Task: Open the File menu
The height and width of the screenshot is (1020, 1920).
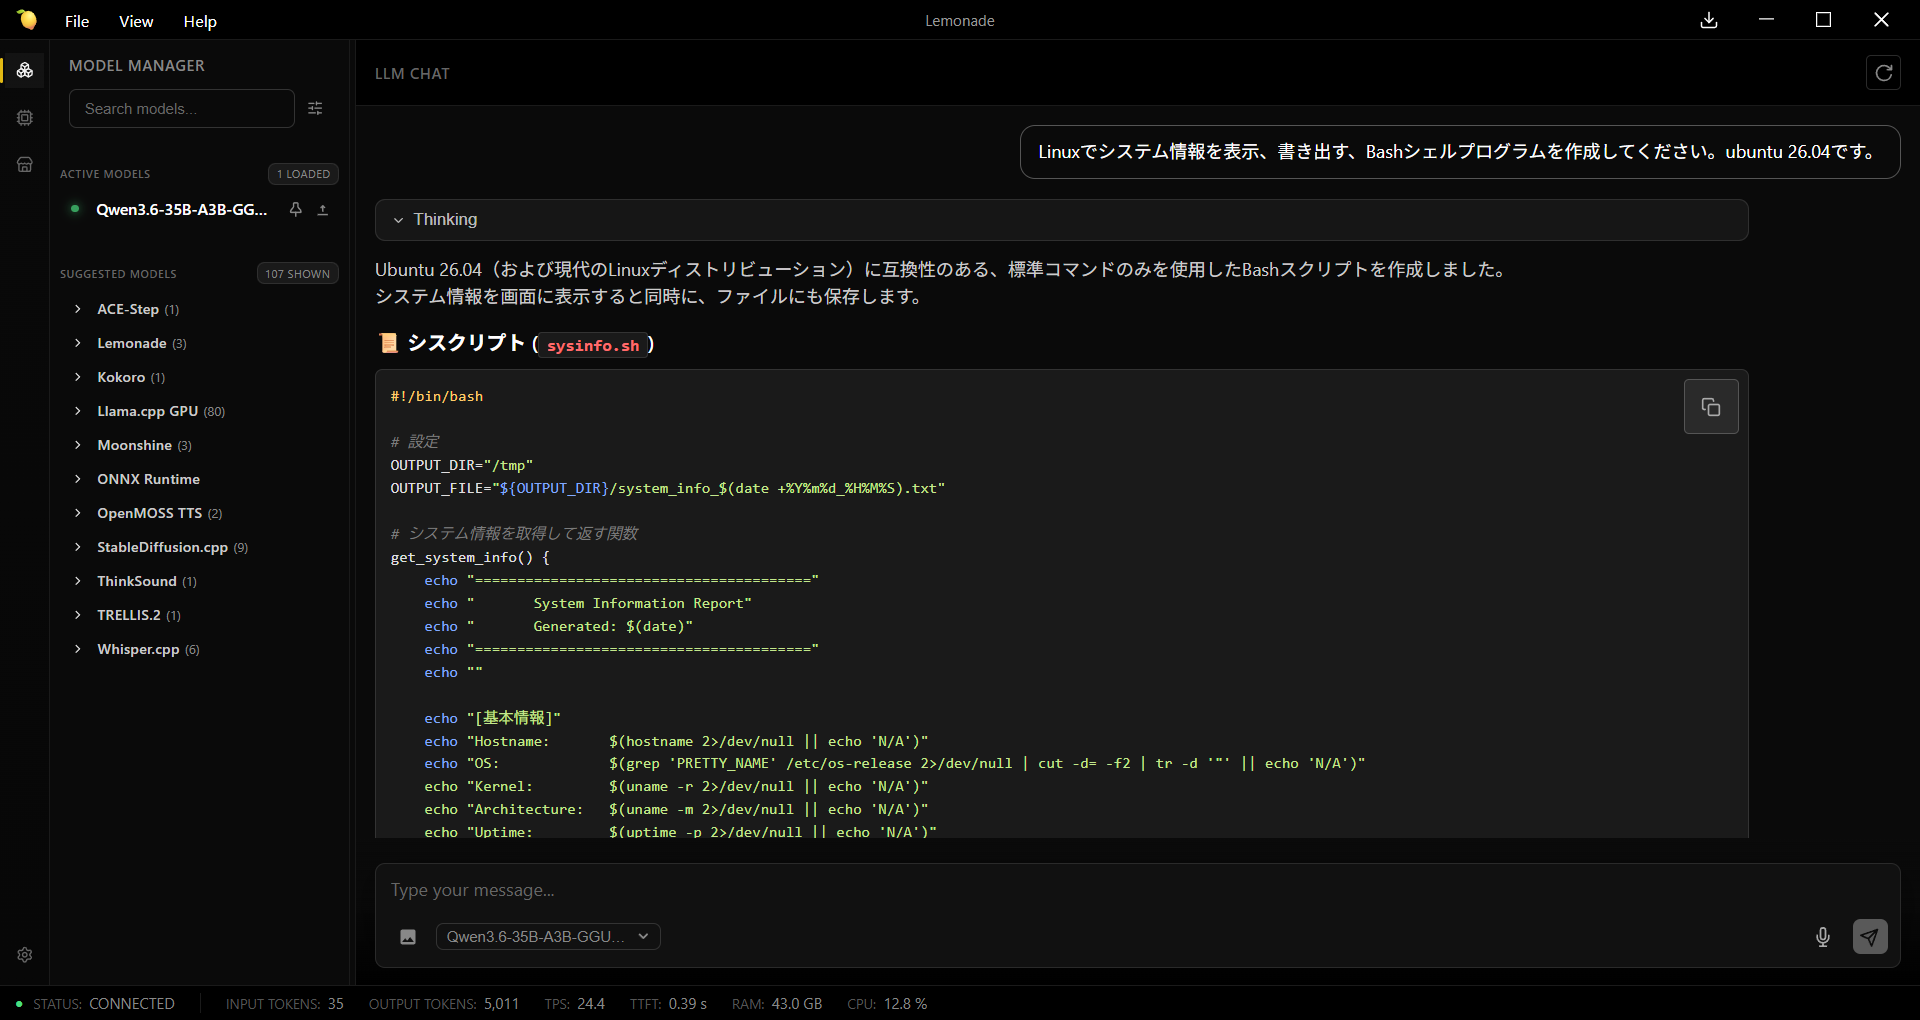Action: pos(77,21)
